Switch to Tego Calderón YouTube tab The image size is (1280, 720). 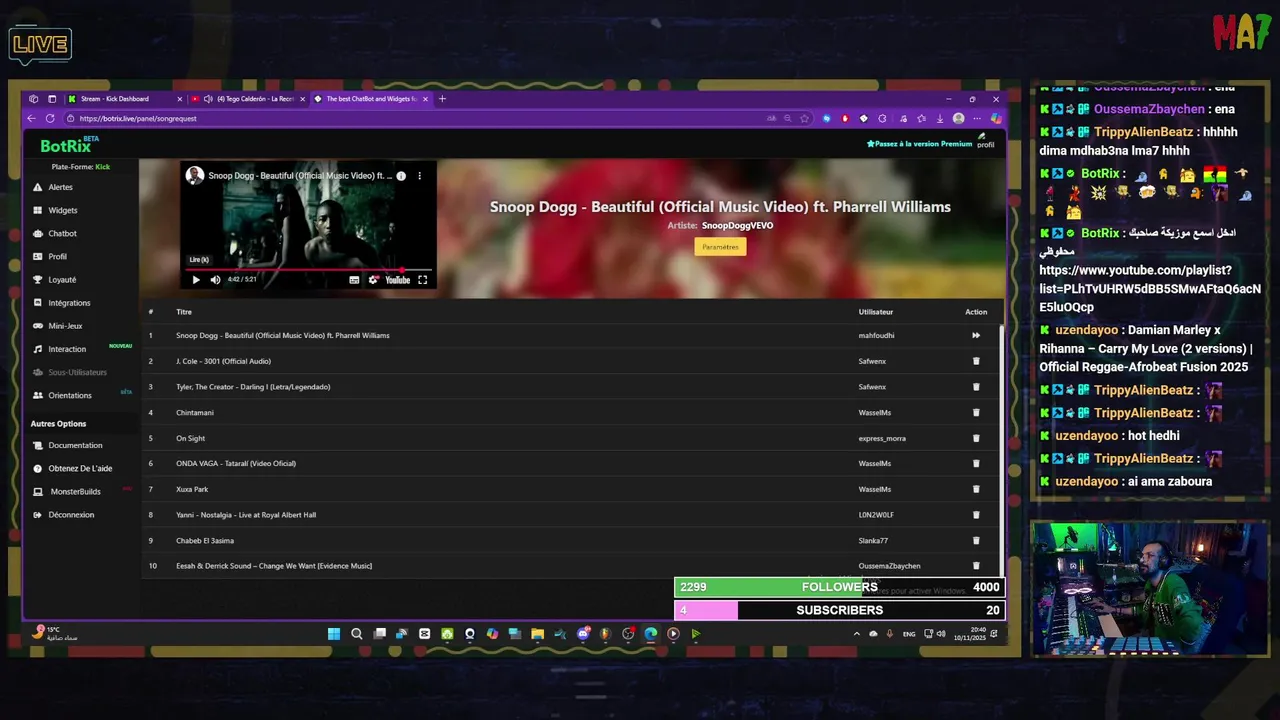click(249, 99)
